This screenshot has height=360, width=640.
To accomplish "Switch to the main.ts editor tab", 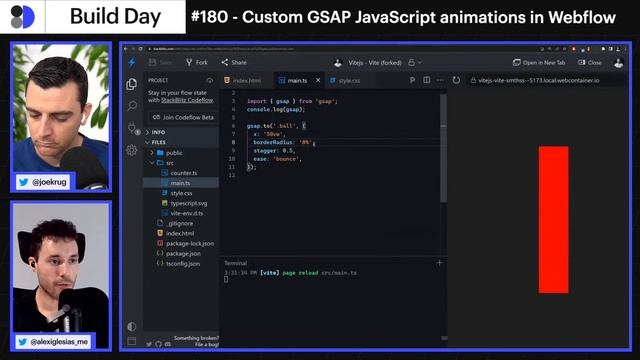I will pos(293,80).
